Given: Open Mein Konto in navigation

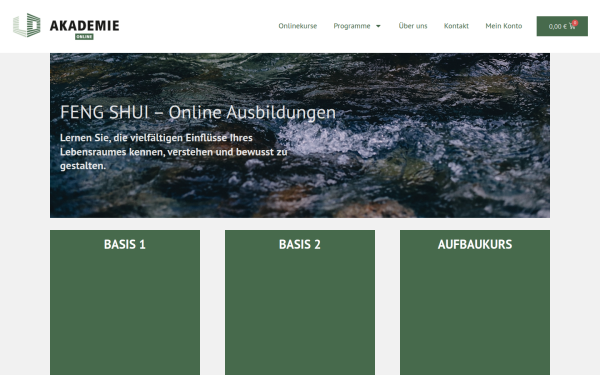Looking at the screenshot, I should (504, 26).
